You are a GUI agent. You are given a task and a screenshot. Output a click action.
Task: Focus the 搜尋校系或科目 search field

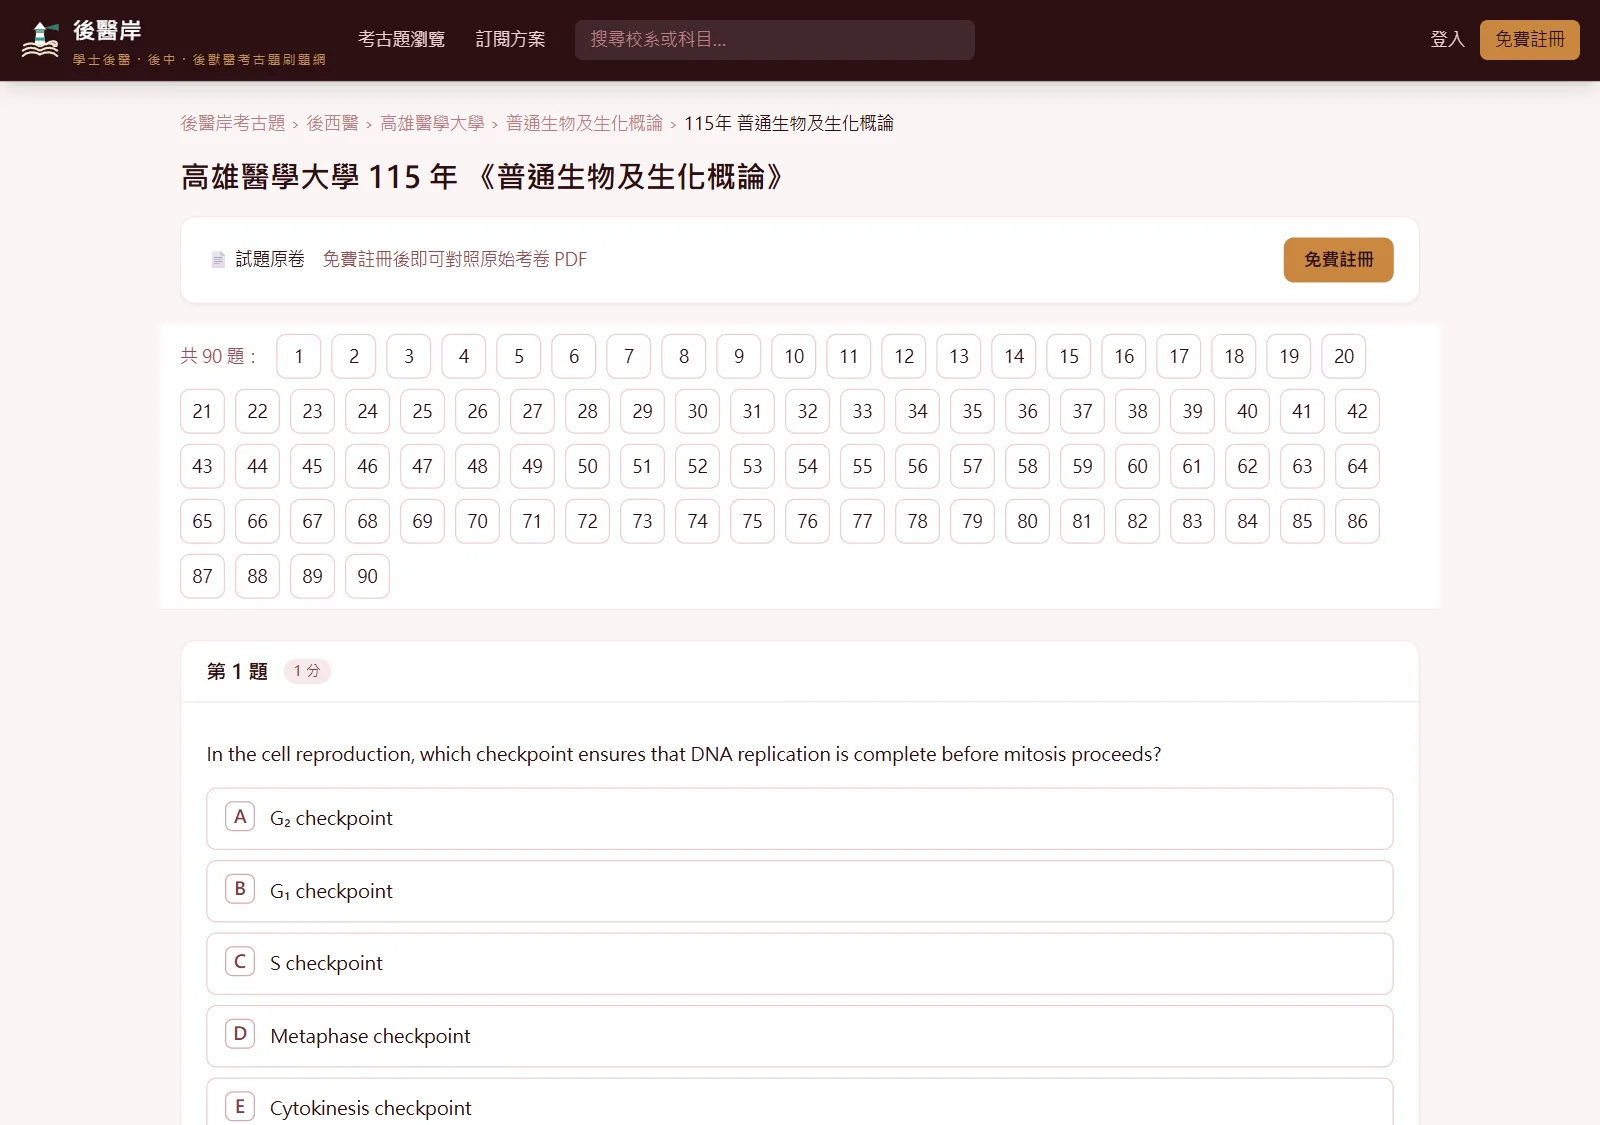774,40
